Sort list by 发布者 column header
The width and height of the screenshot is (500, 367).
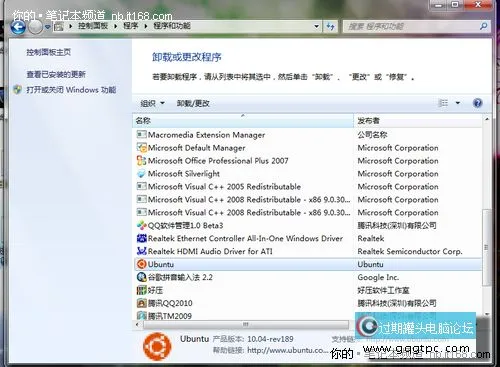pos(418,121)
